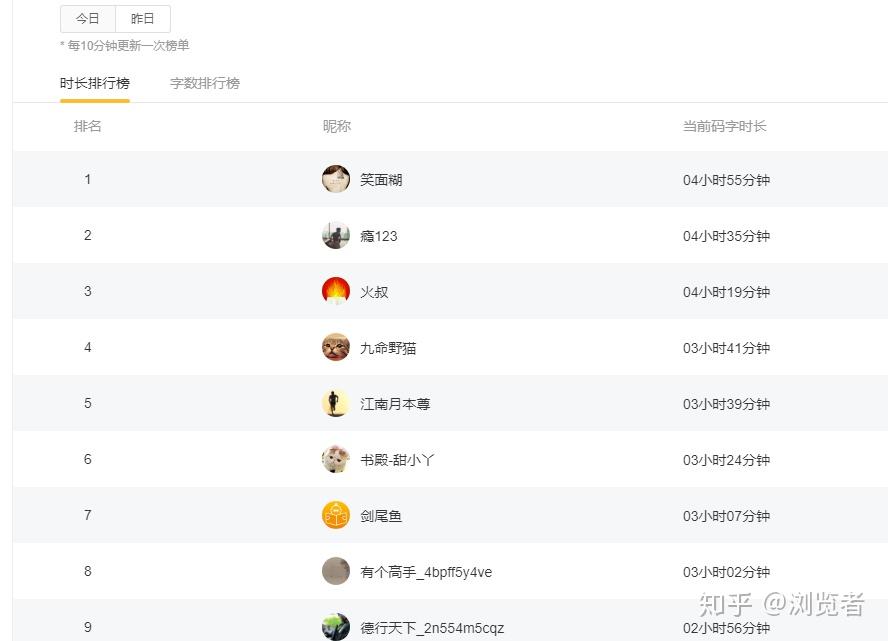
Task: Click rank number 5 in 江南月本尊 row
Action: (x=88, y=403)
